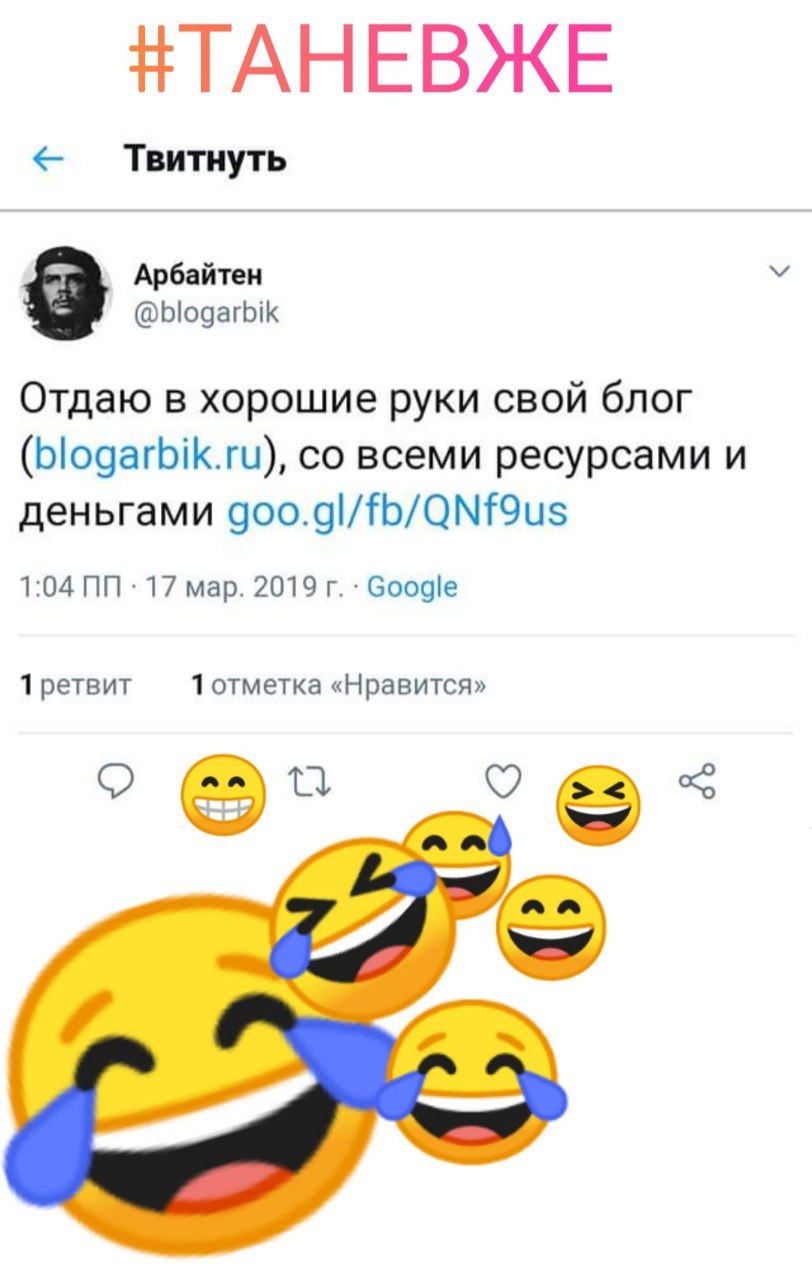
Task: View the 1 отметка «Нравится» list
Action: pos(340,686)
